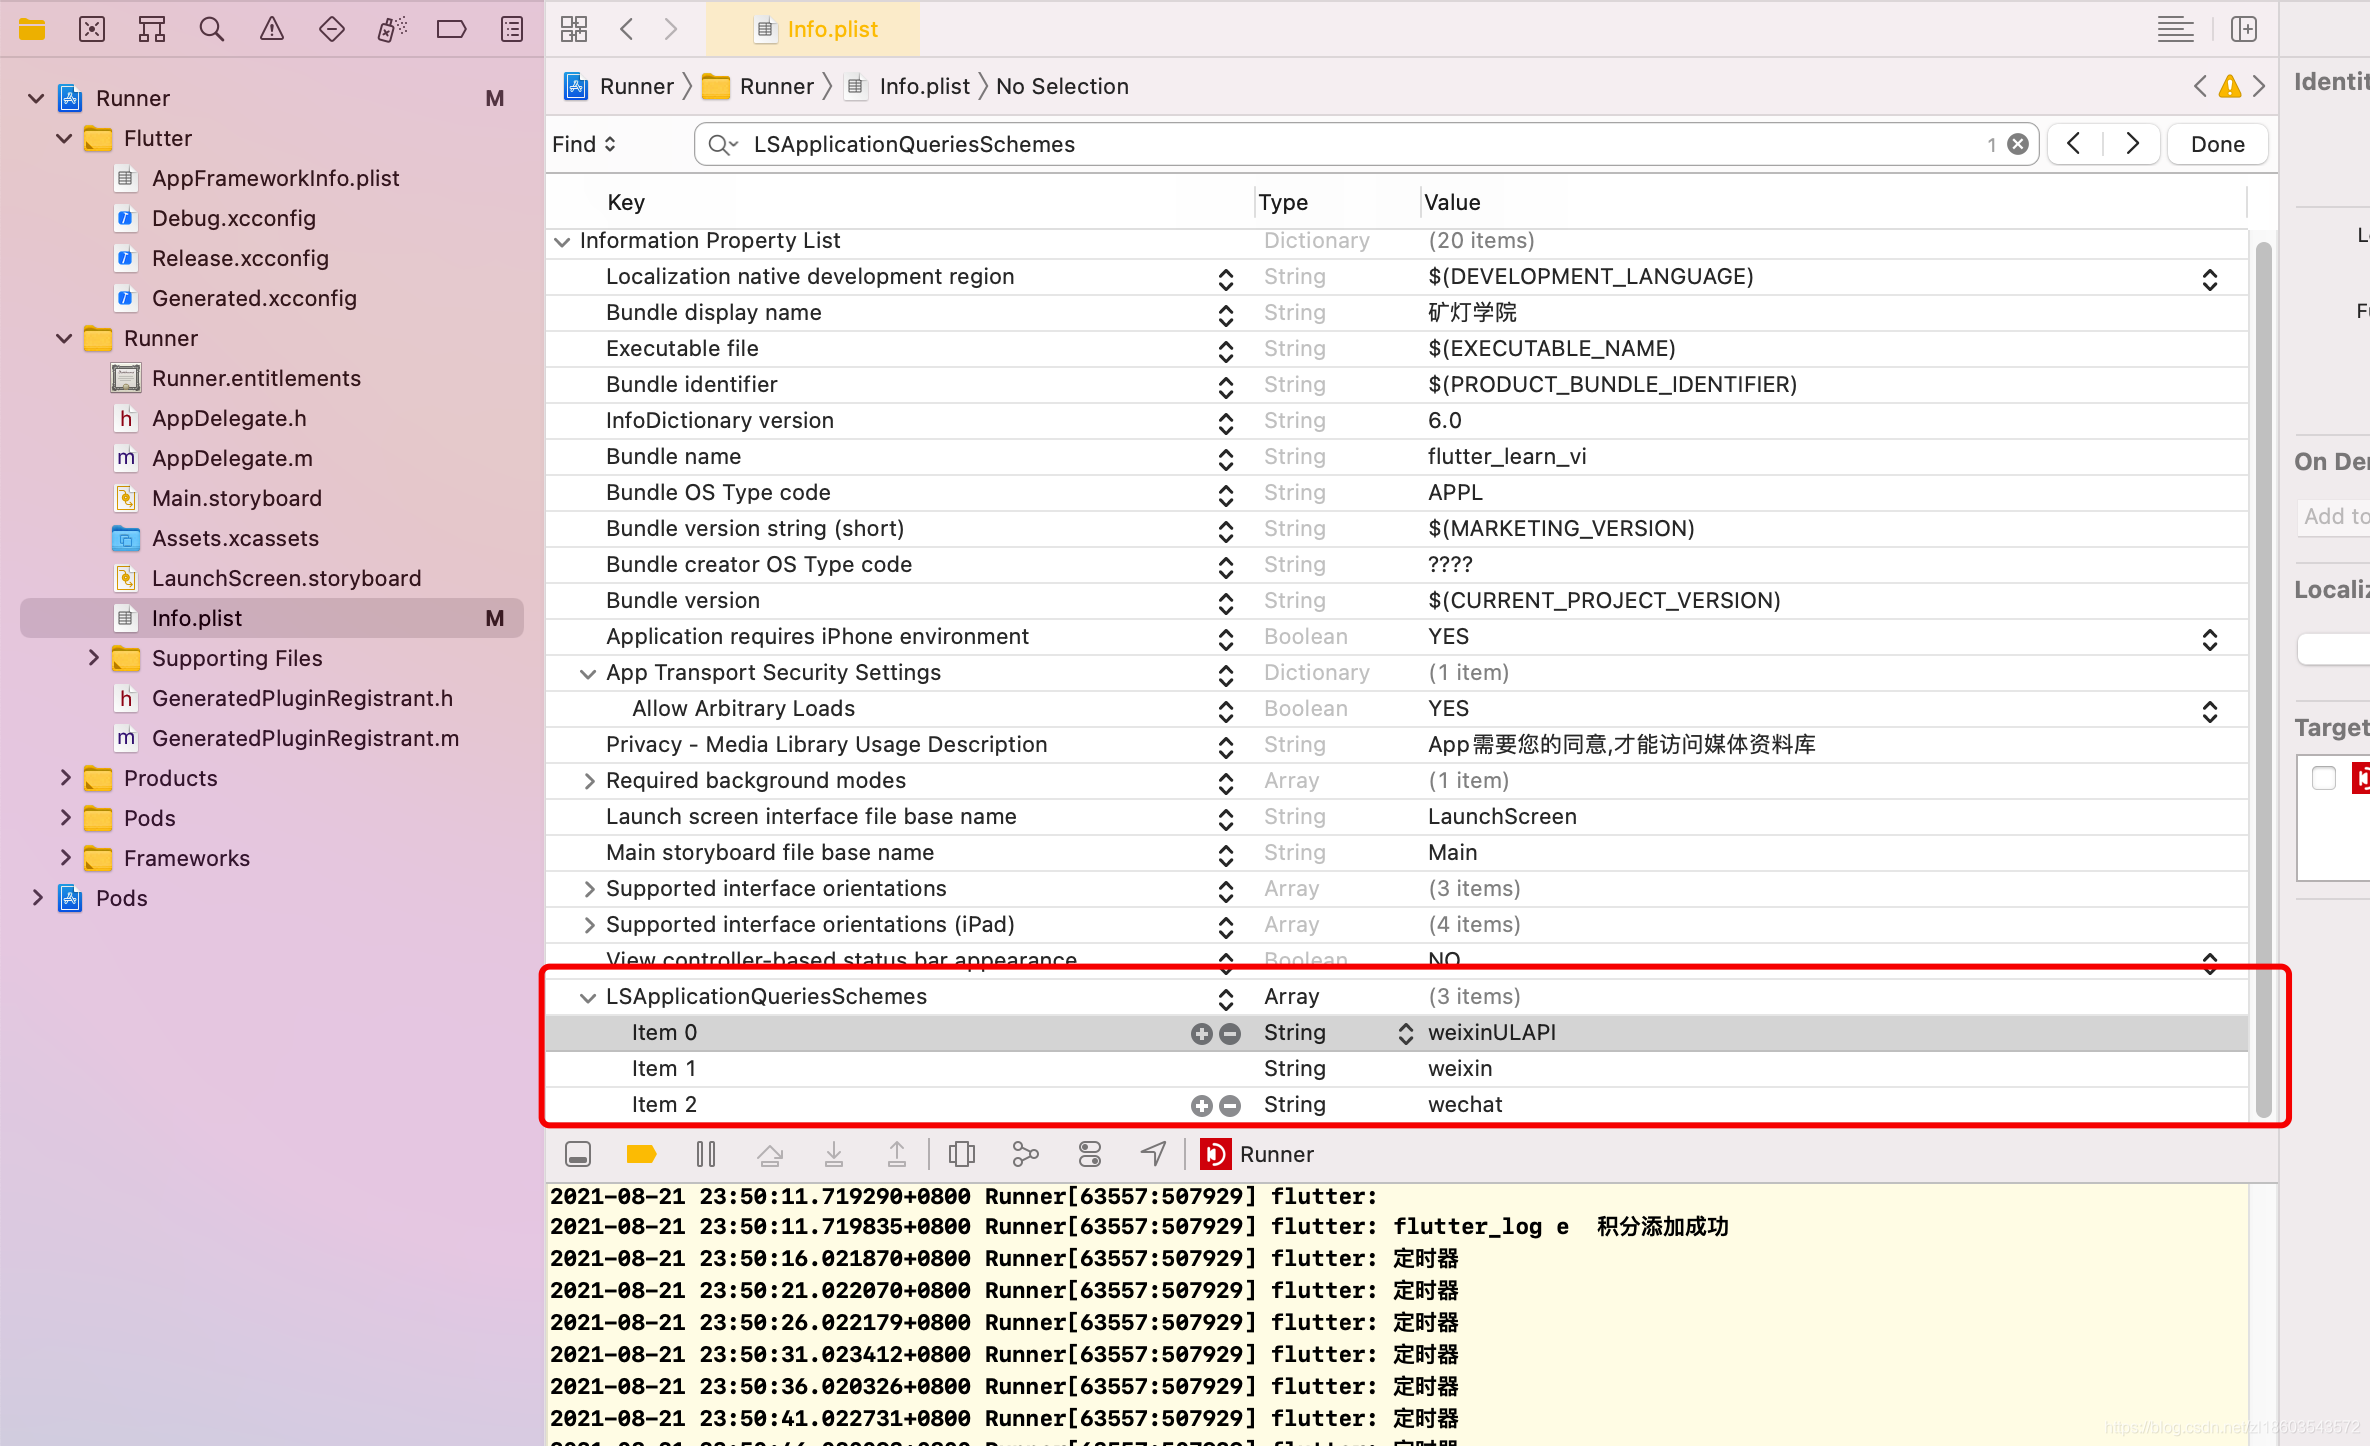Open Allow Arbitrary Loads value dropdown
Viewport: 2370px width, 1446px height.
click(2209, 710)
